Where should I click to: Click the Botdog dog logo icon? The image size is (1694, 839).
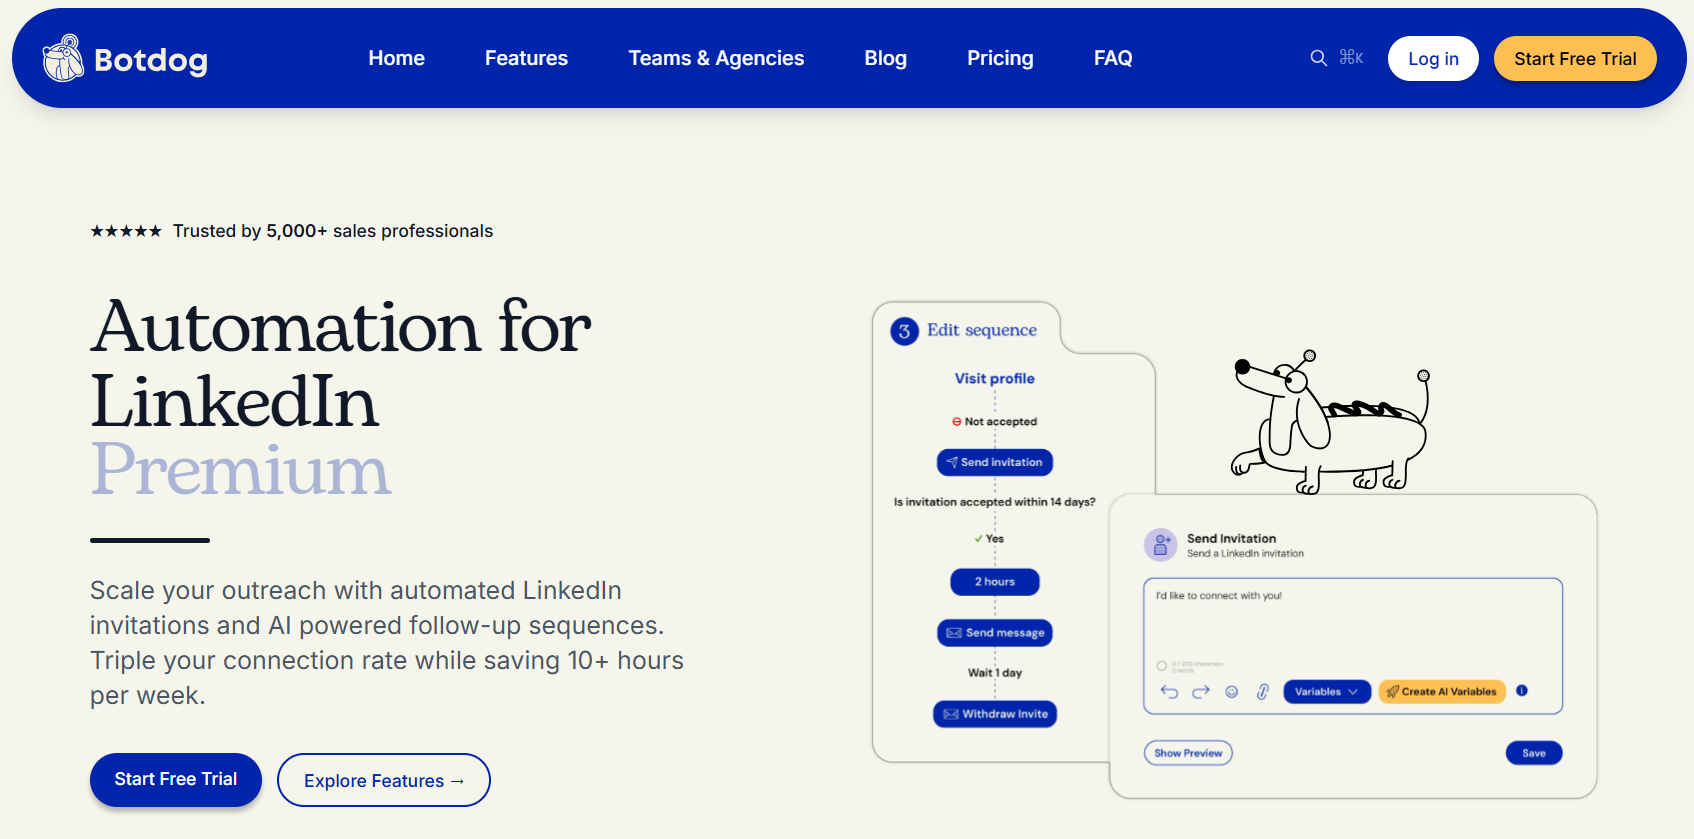coord(63,58)
